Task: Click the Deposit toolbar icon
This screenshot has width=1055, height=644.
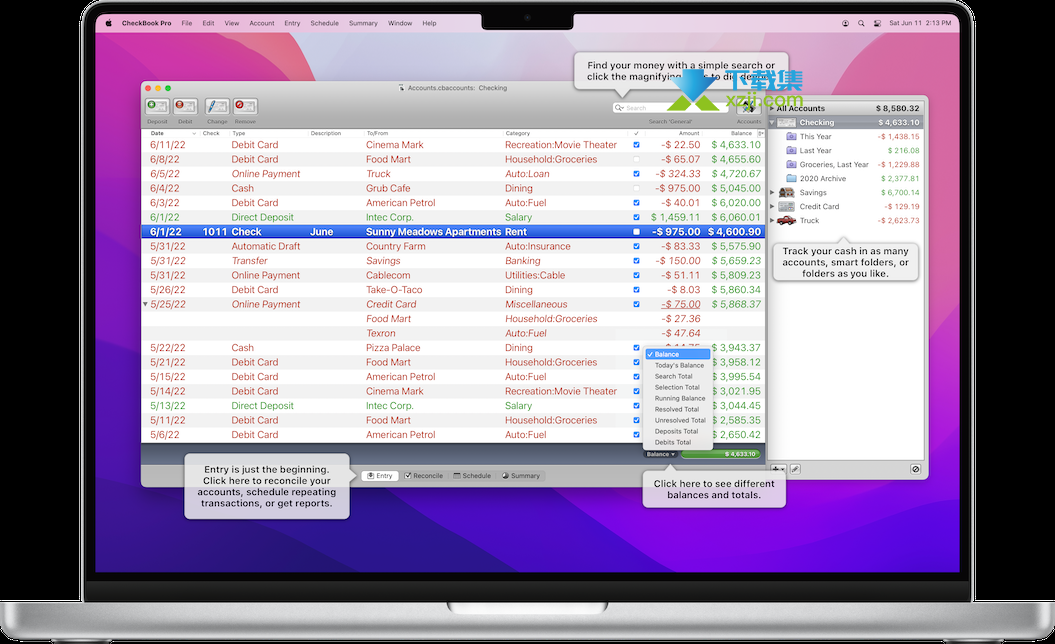Action: [157, 106]
